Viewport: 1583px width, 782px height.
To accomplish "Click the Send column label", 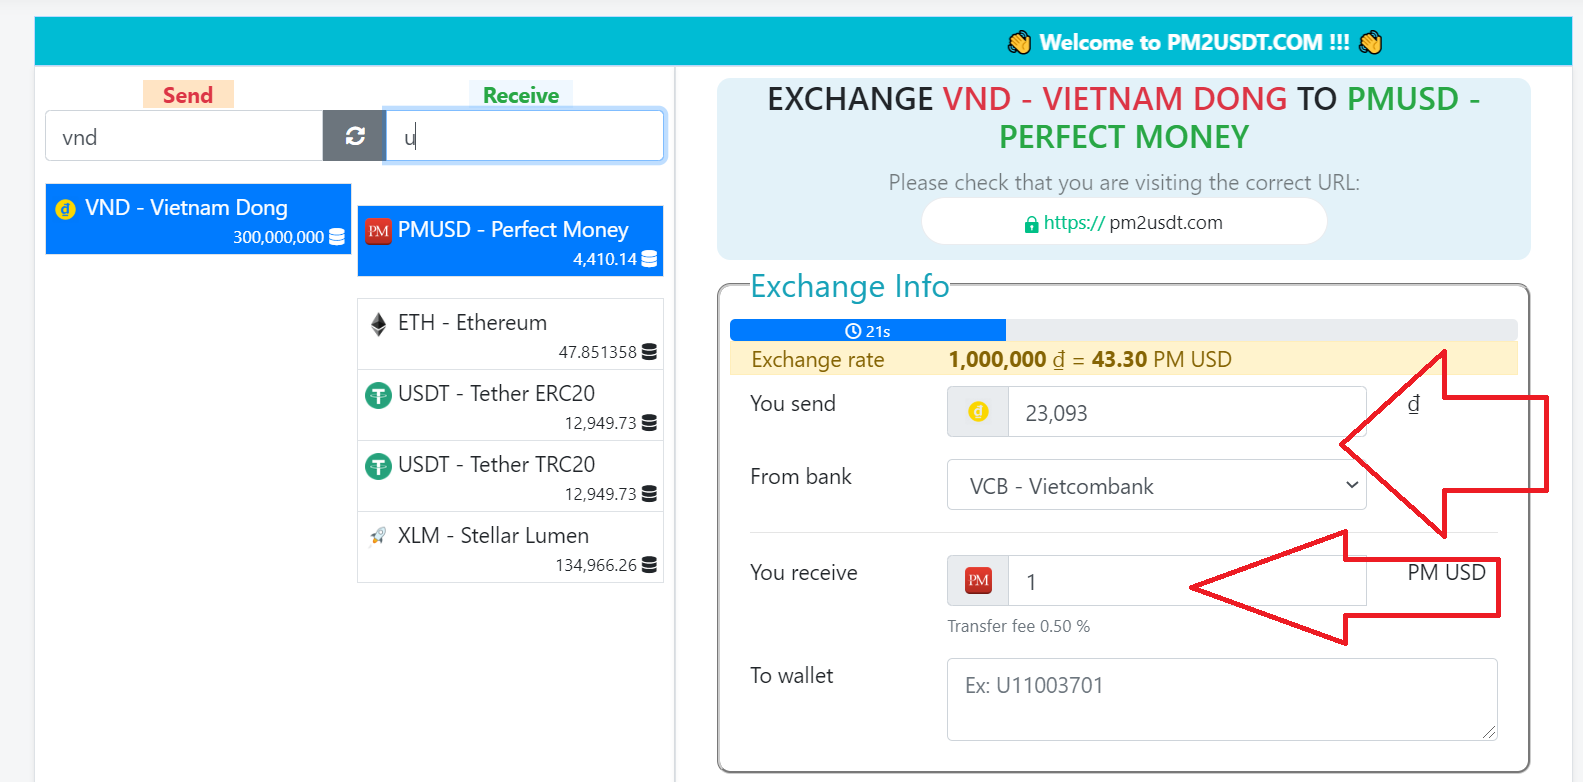I will pos(188,95).
